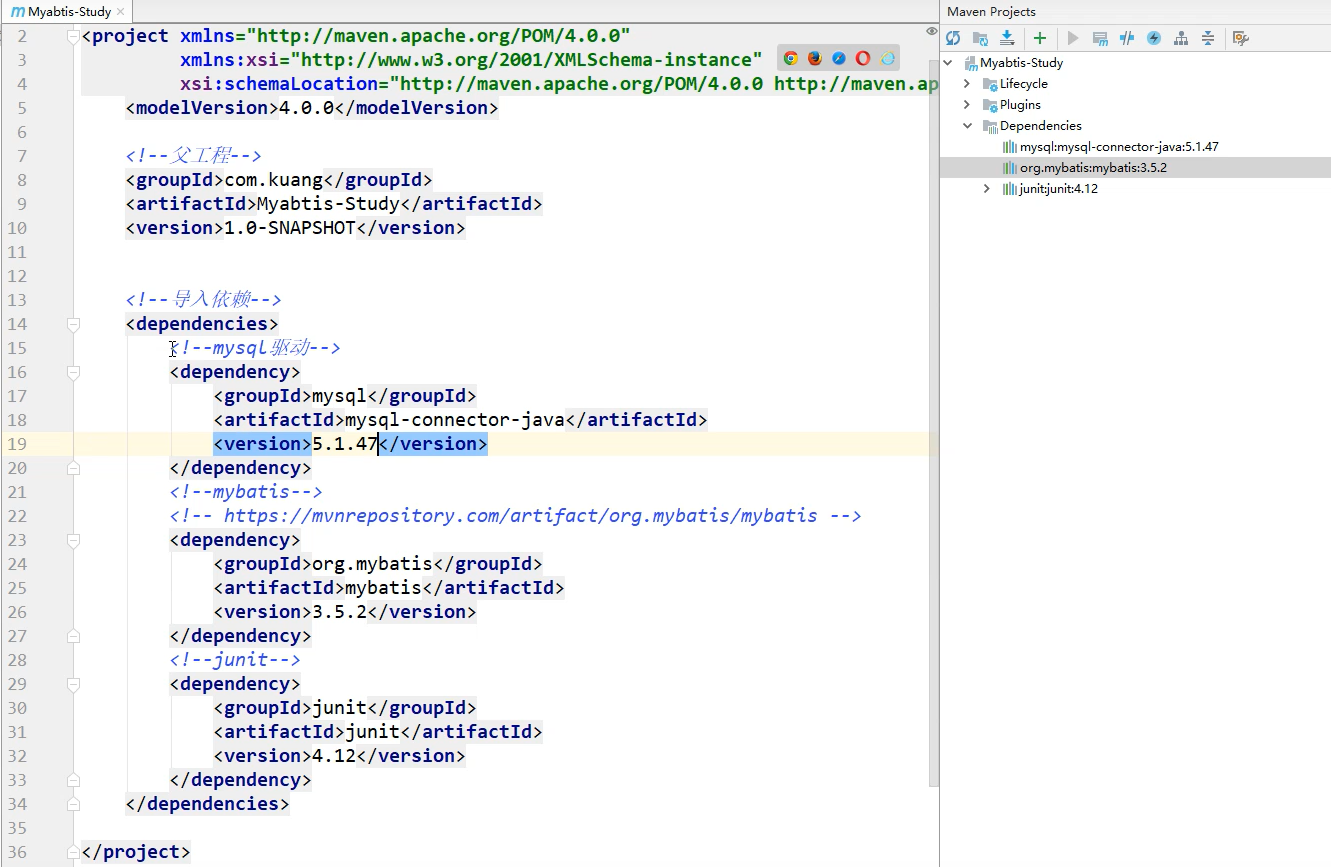Click the Maven Projects panel title
The width and height of the screenshot is (1331, 867).
991,12
